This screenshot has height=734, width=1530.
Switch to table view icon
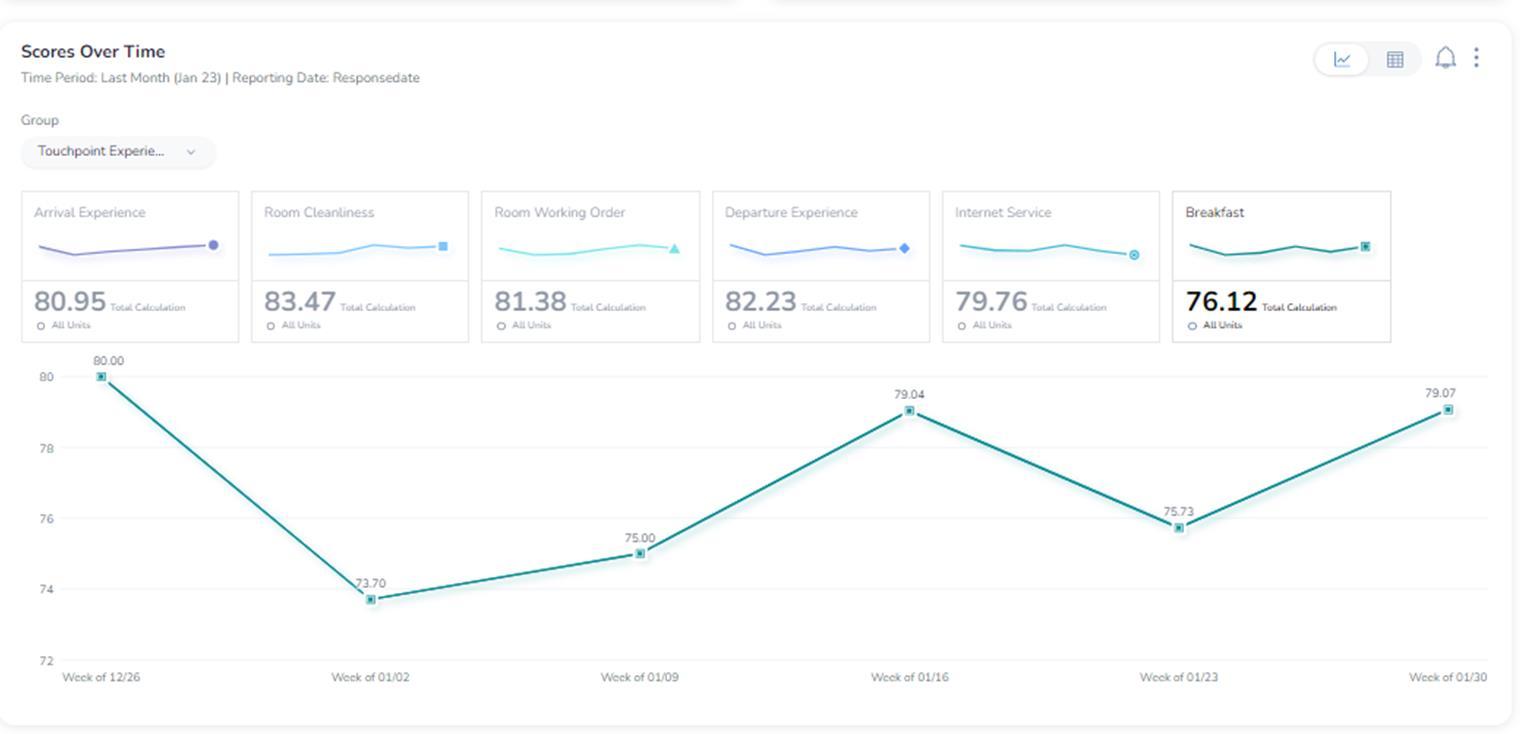pyautogui.click(x=1395, y=60)
